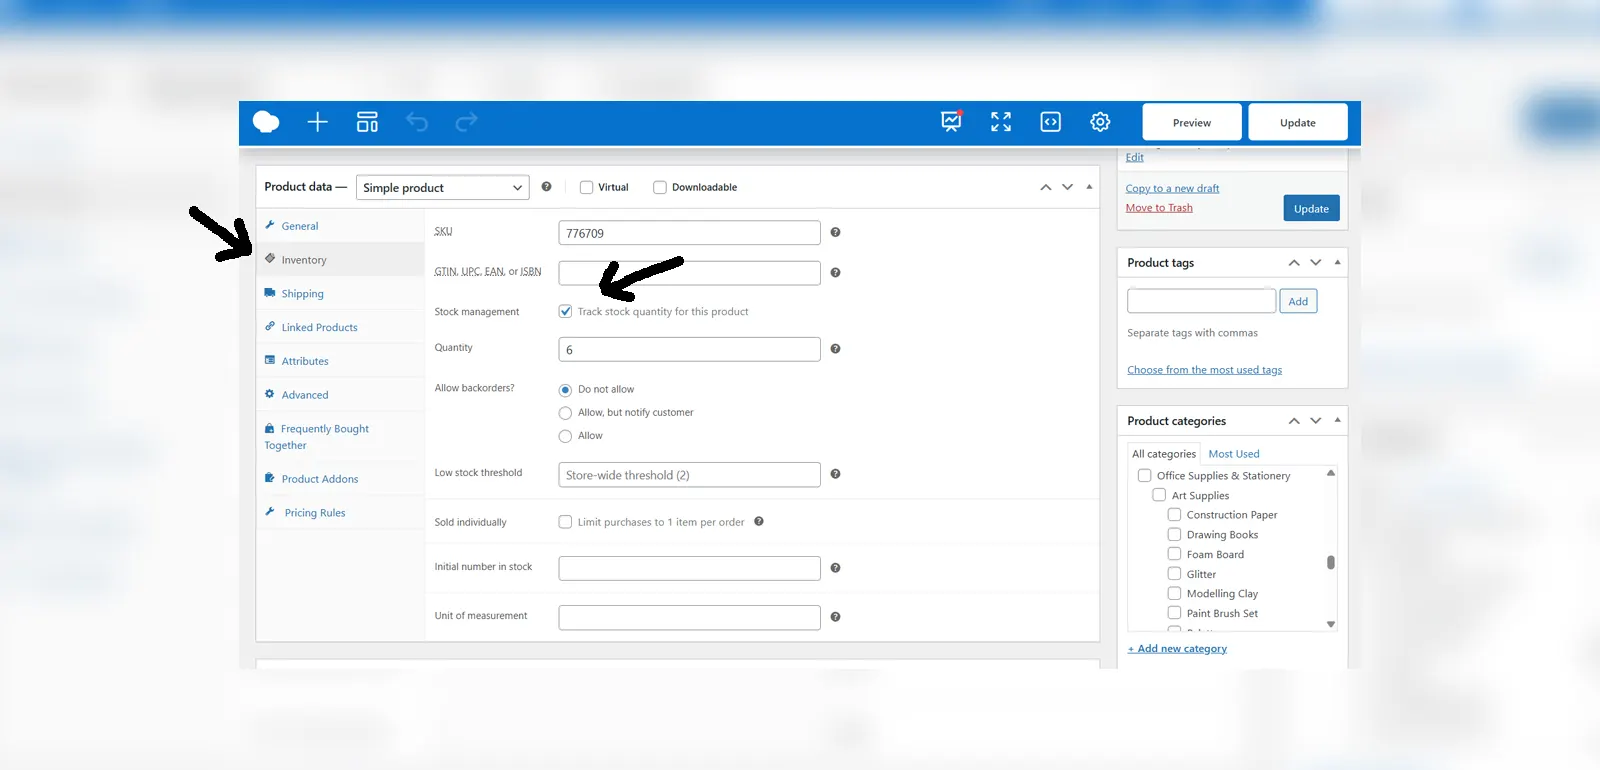This screenshot has width=1600, height=770.
Task: Open the Most Used categories tab
Action: (x=1233, y=454)
